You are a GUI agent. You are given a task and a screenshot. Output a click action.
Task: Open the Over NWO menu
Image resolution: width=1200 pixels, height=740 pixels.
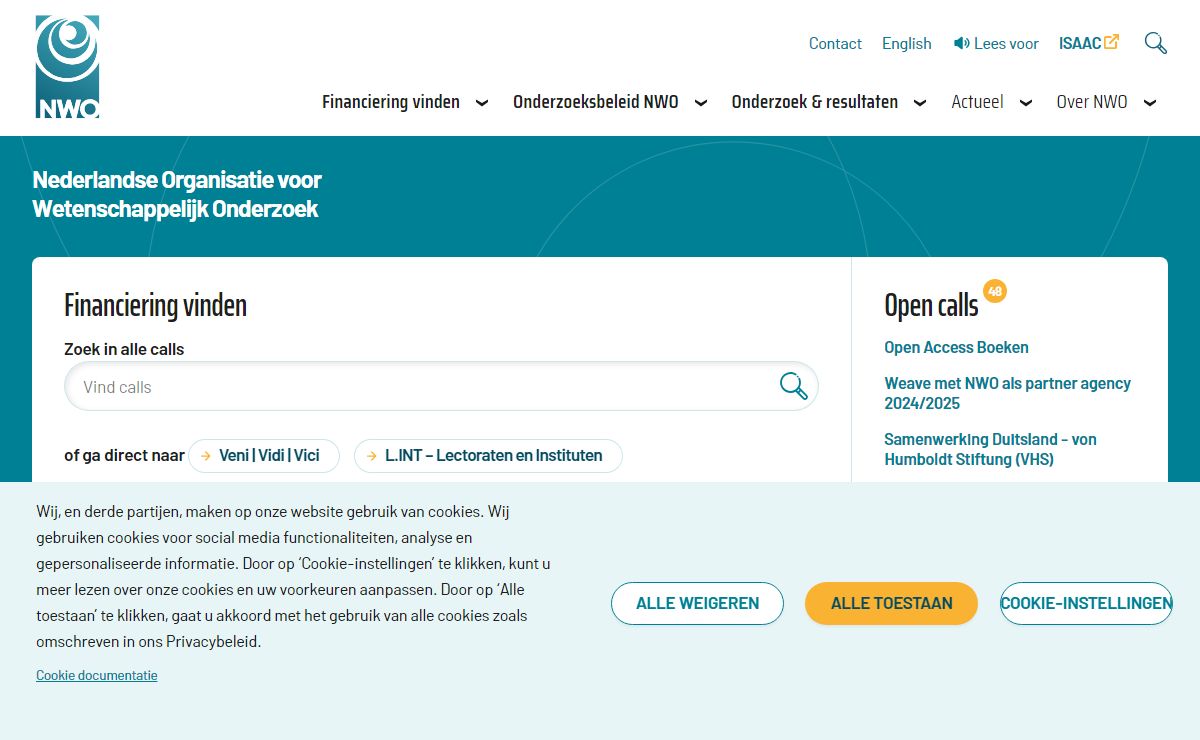pos(1092,102)
